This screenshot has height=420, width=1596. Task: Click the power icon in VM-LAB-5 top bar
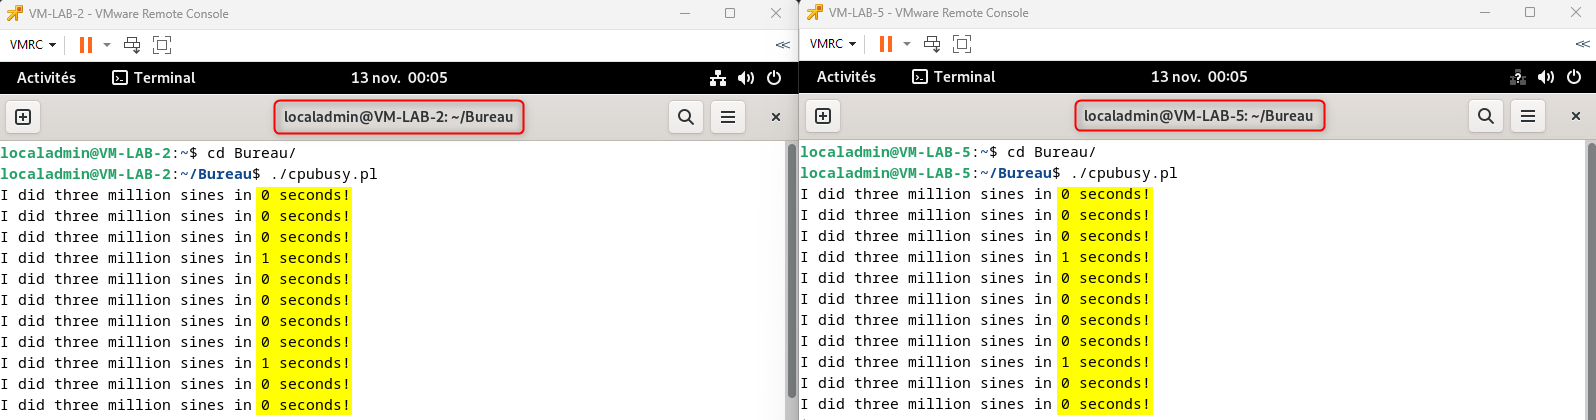pyautogui.click(x=1574, y=77)
